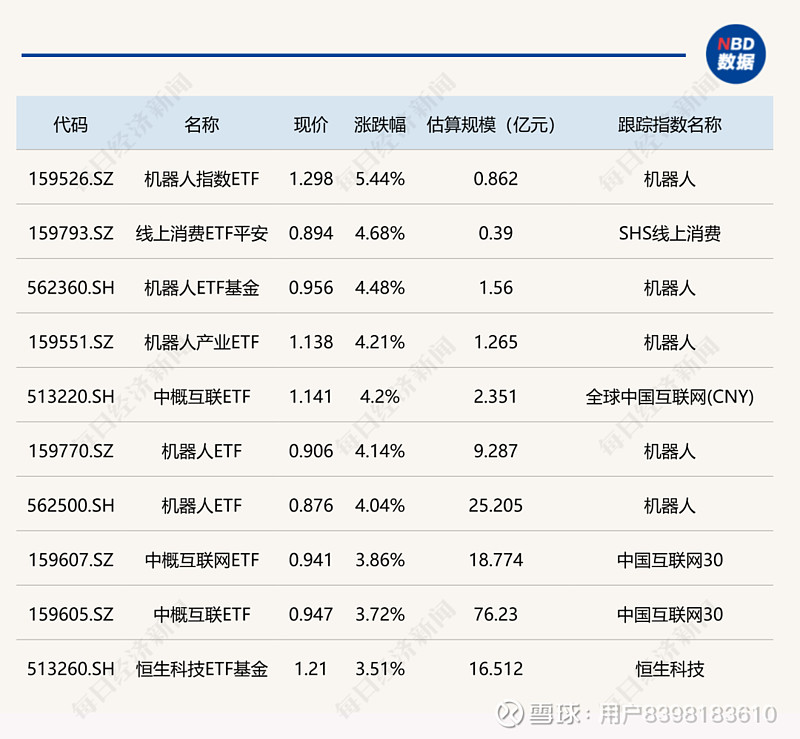This screenshot has height=739, width=800.
Task: Click the 估算规模（亿元）column header
Action: [x=493, y=124]
